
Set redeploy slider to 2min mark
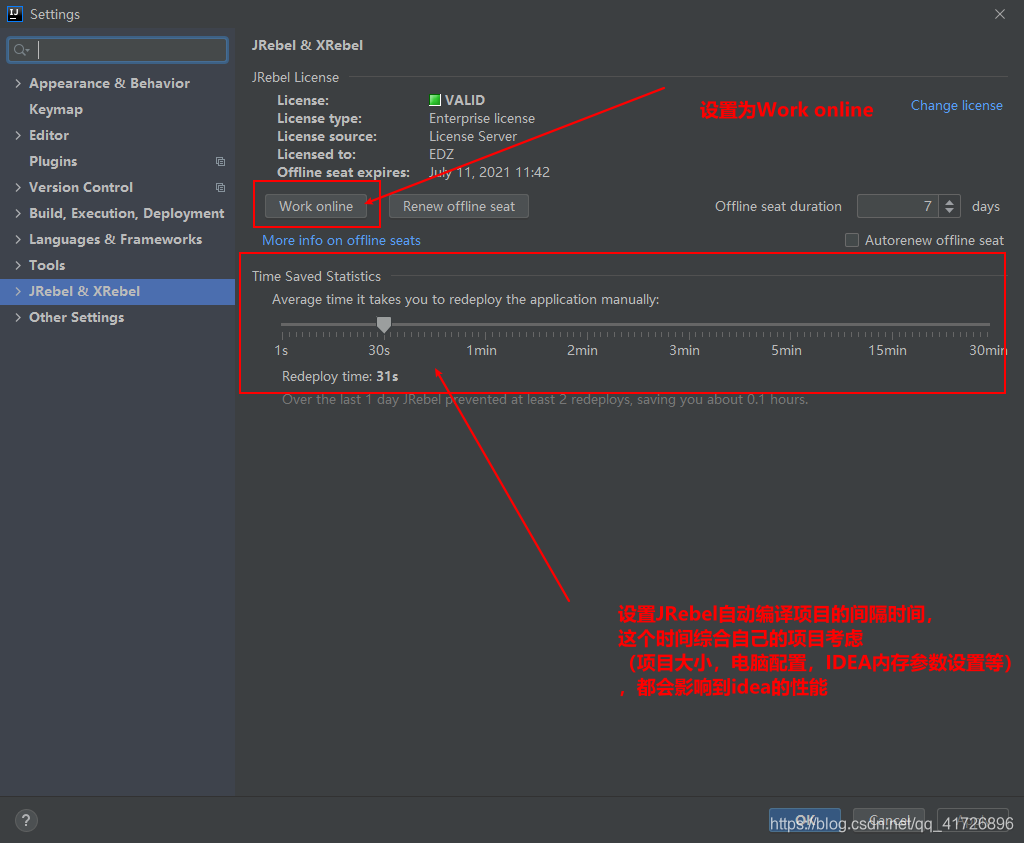[587, 325]
